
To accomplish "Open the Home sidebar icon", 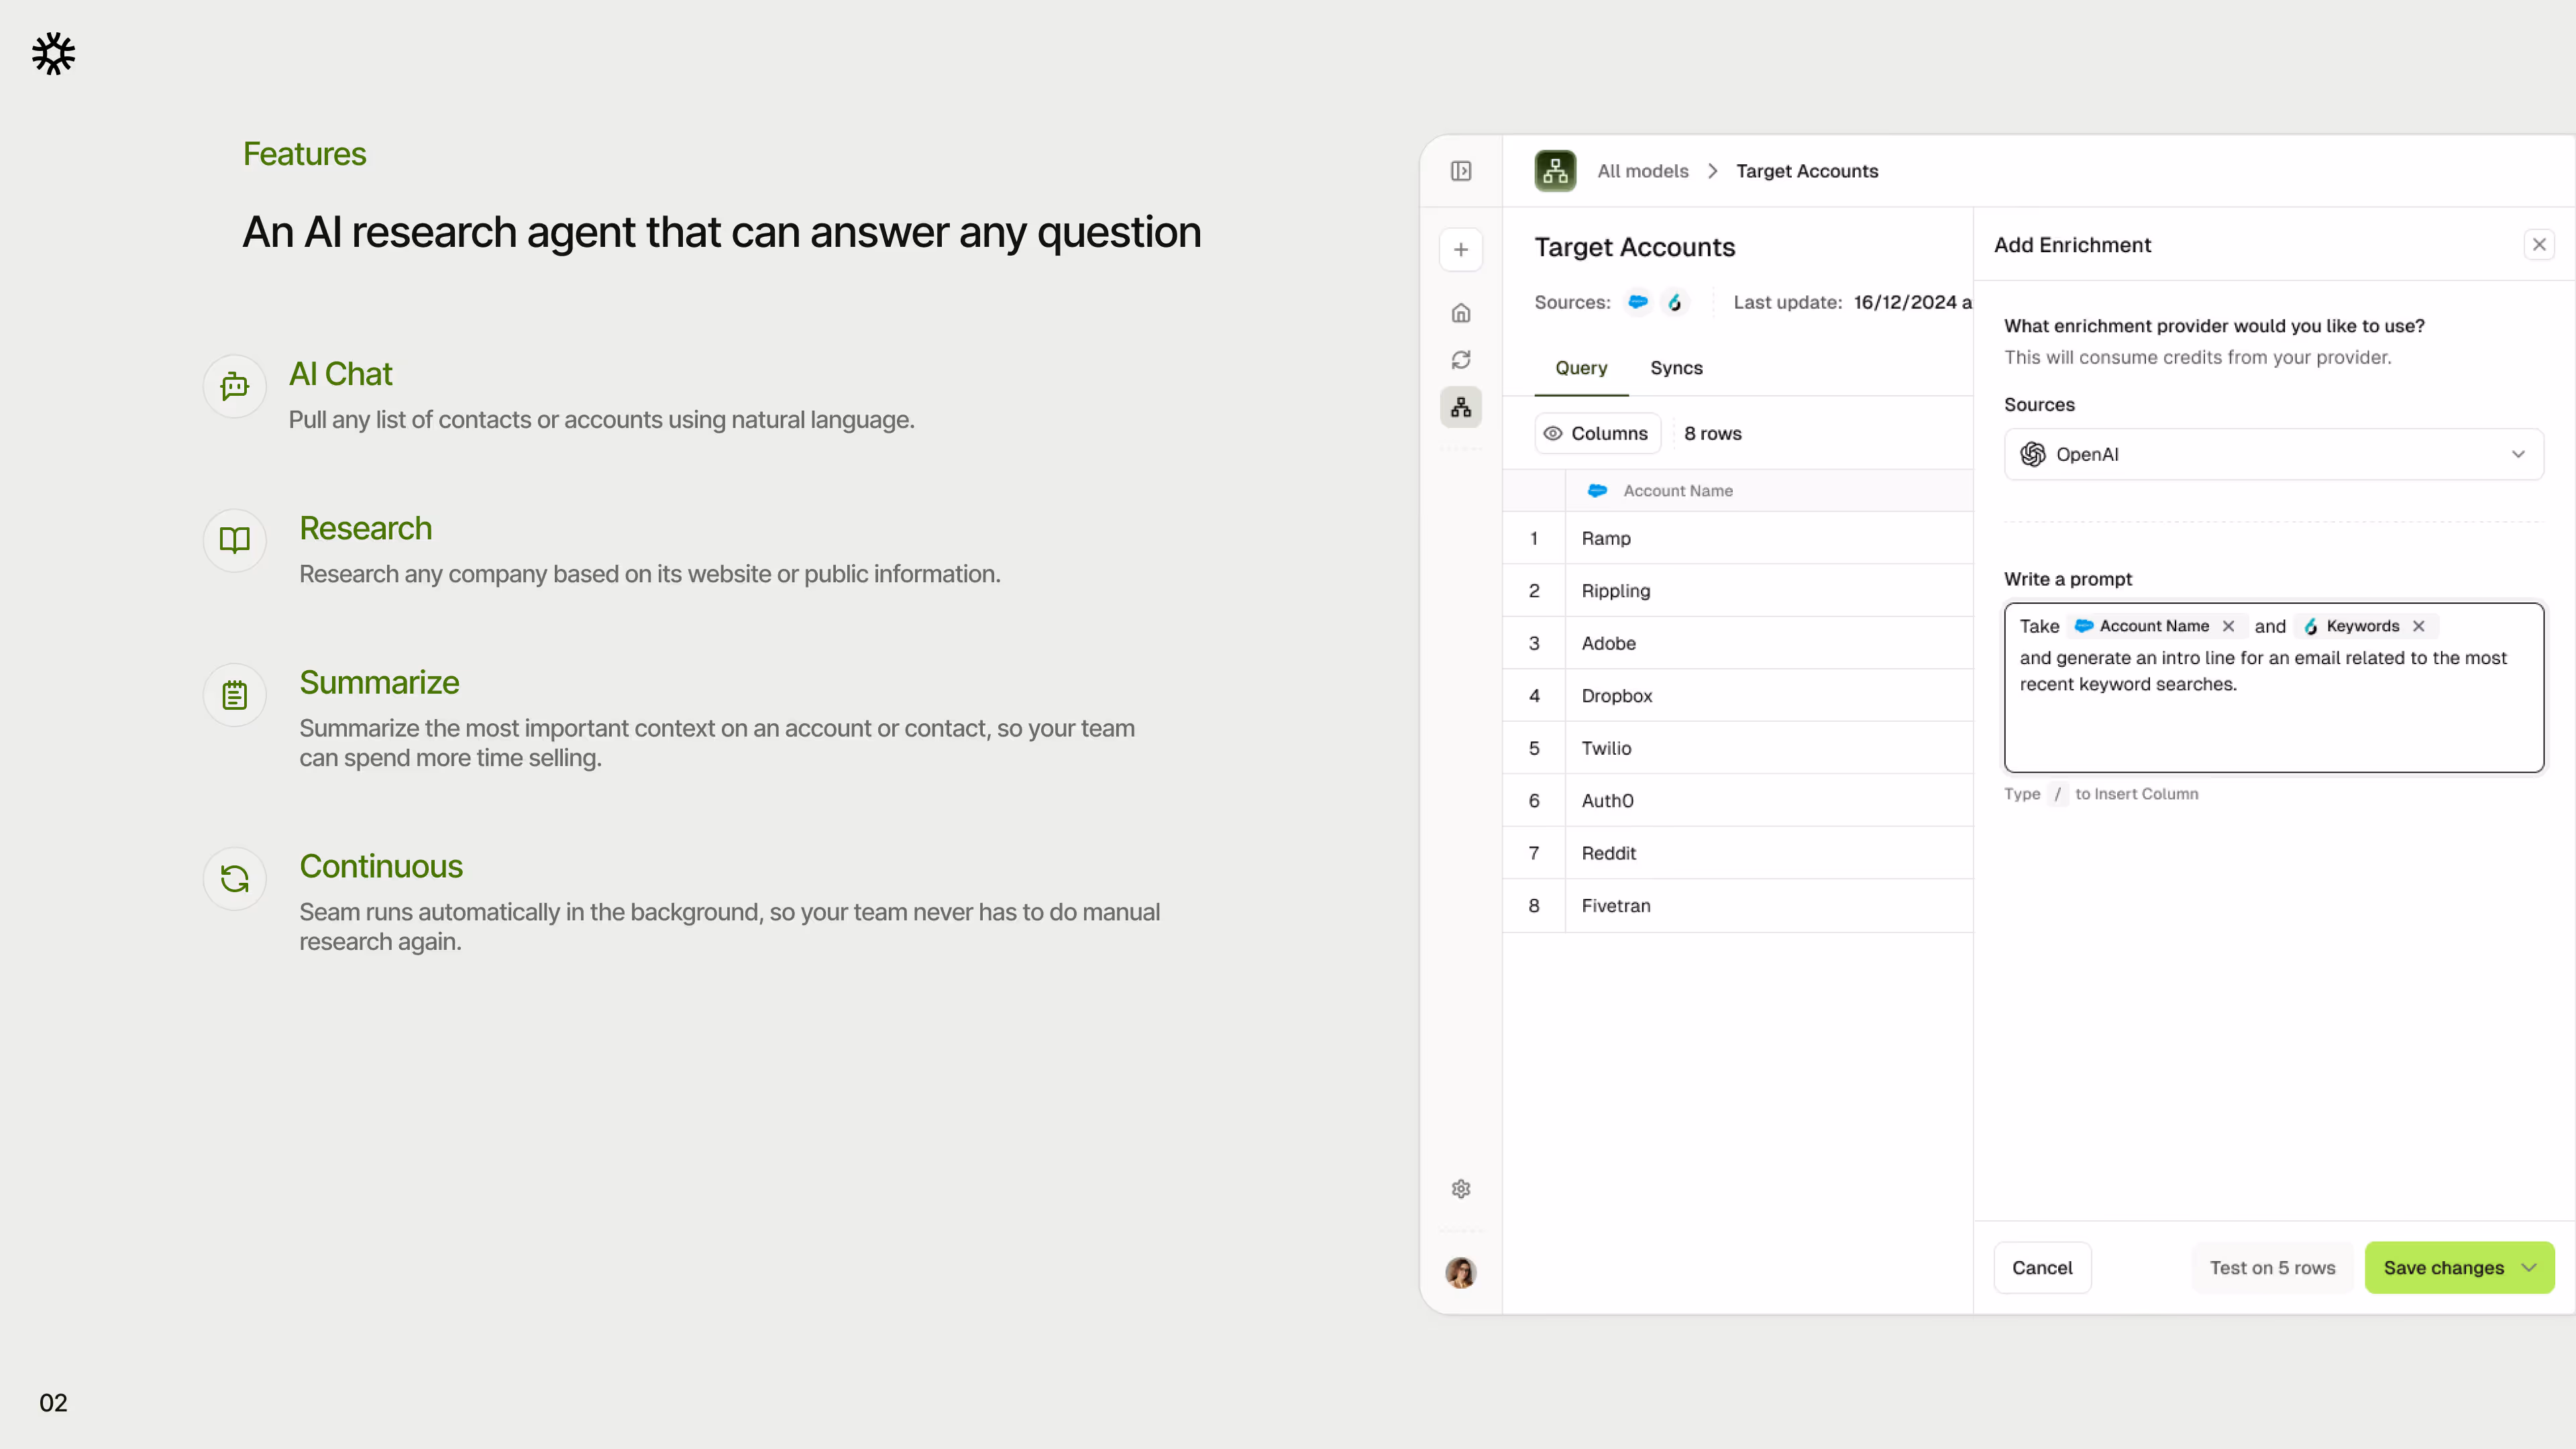I will (x=1461, y=313).
